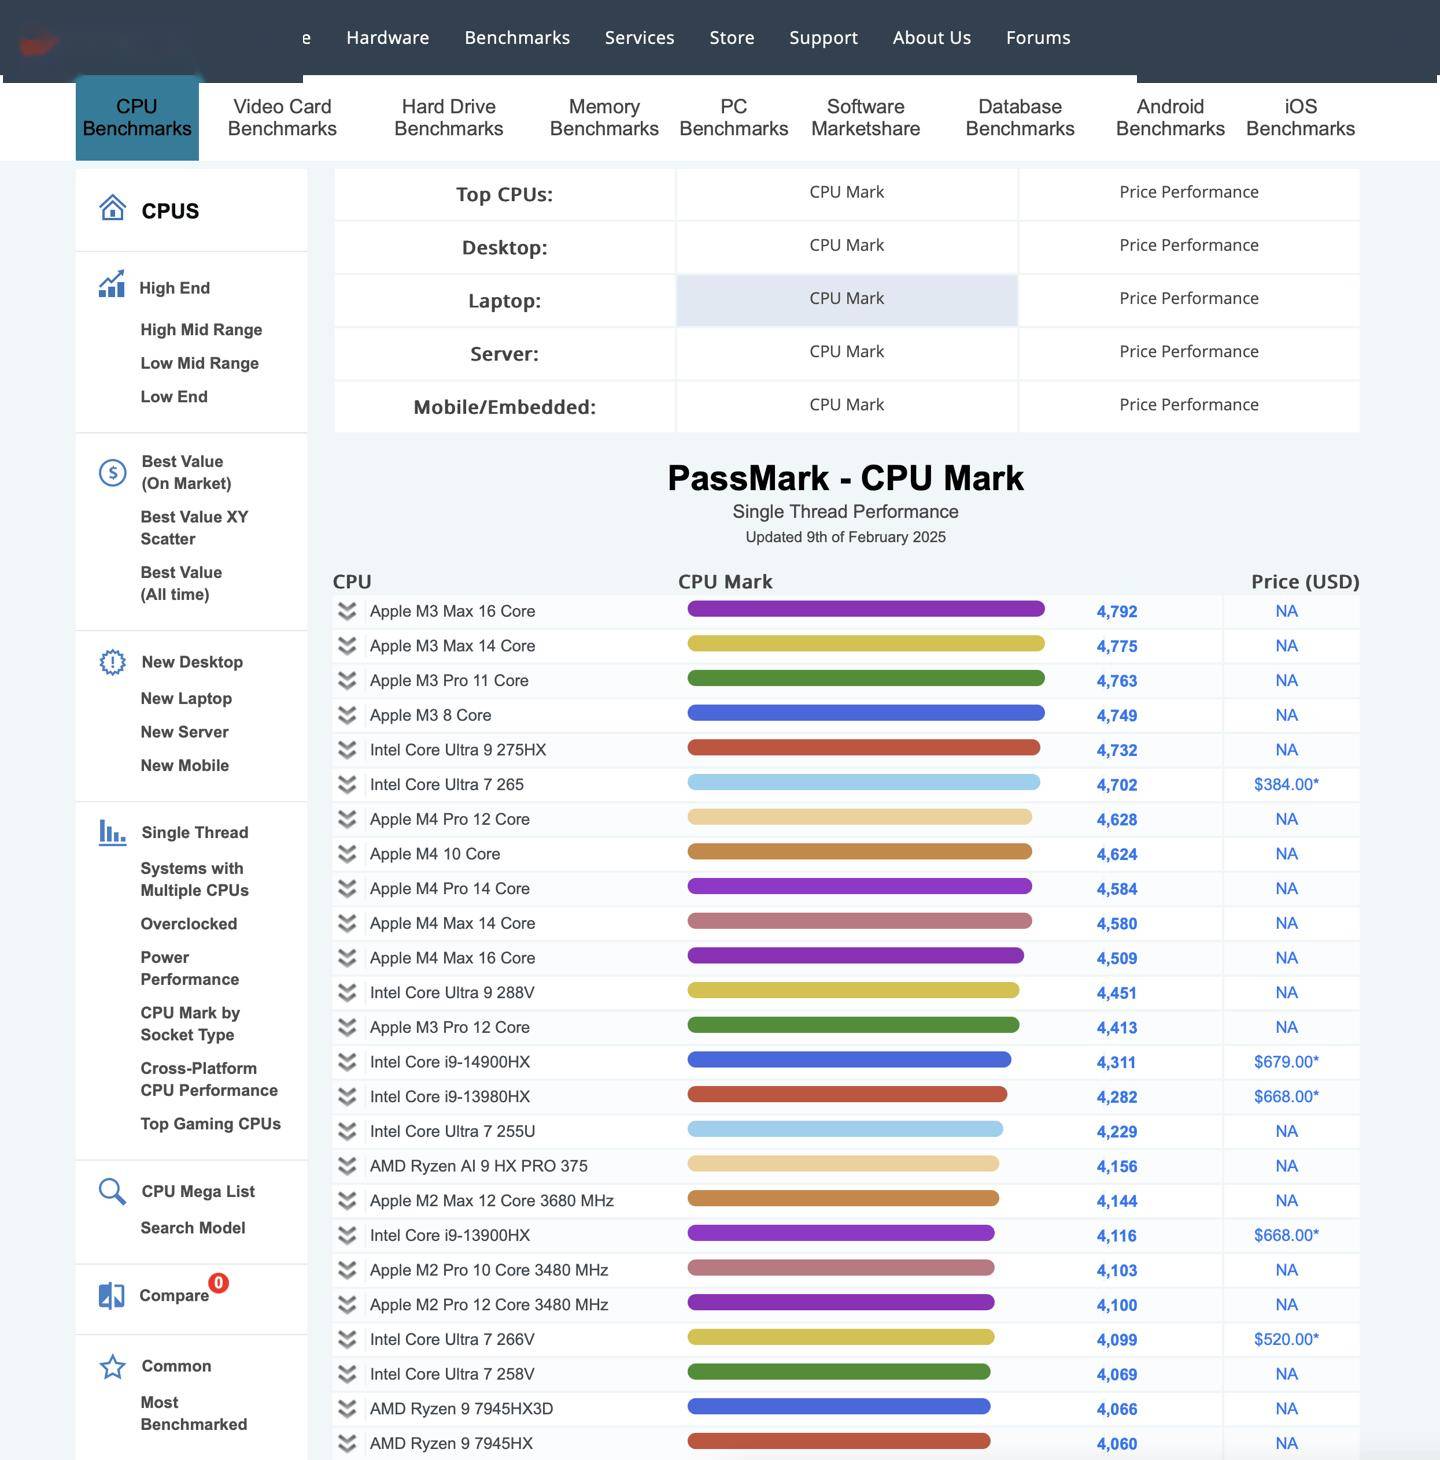This screenshot has height=1460, width=1440.
Task: Expand the Intel Core Ultra 7 266V row
Action: (x=347, y=1339)
